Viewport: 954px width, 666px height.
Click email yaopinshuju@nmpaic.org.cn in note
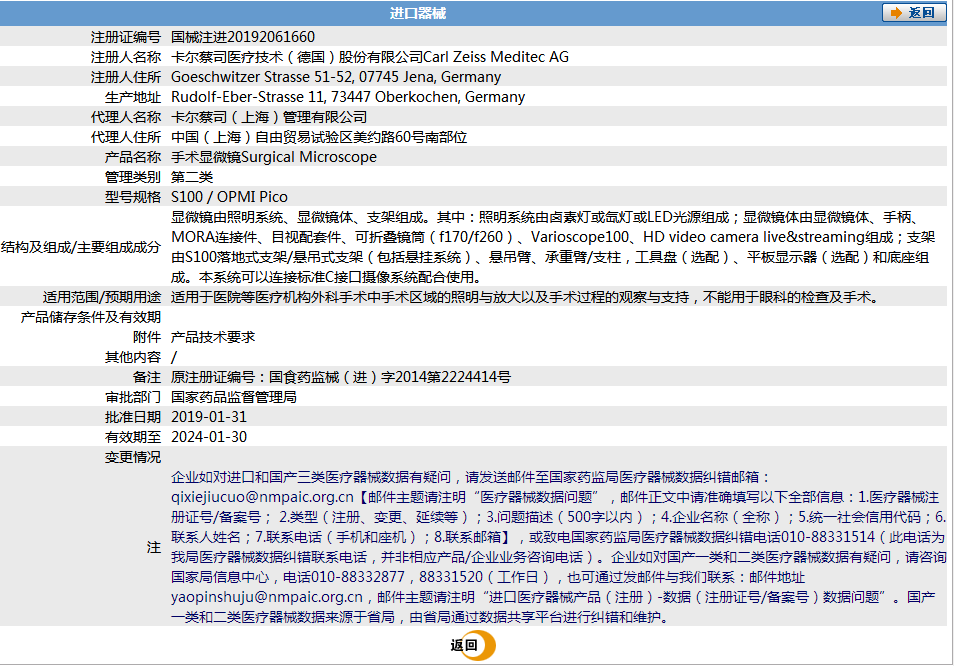[266, 597]
